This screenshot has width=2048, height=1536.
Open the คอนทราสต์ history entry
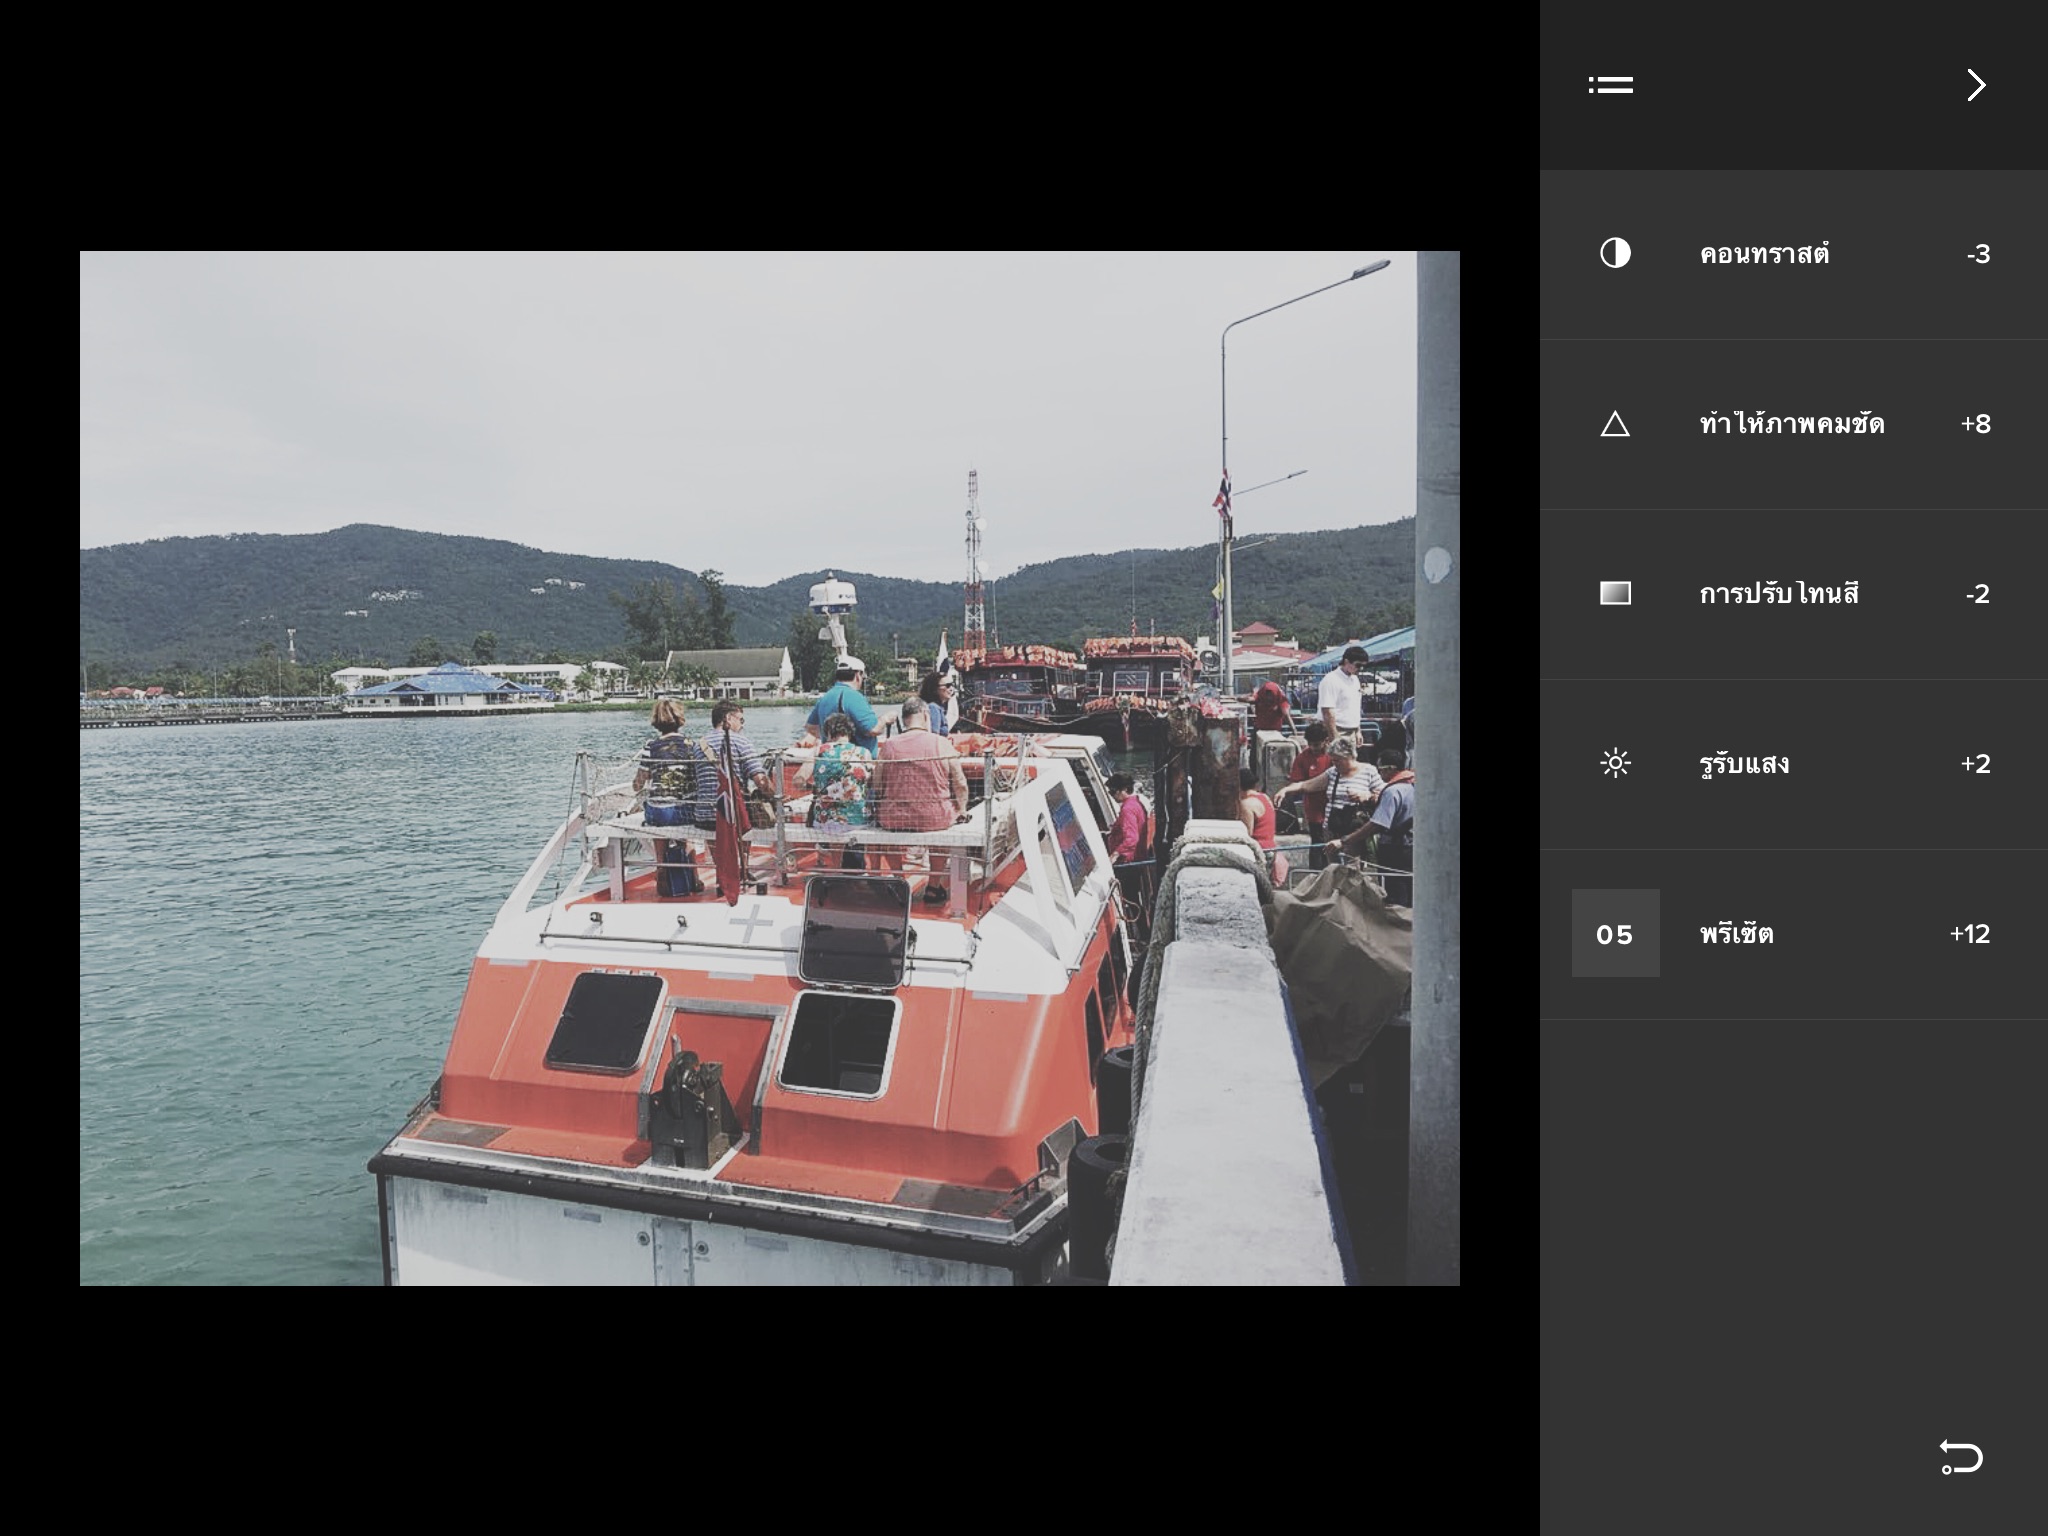pos(1794,254)
